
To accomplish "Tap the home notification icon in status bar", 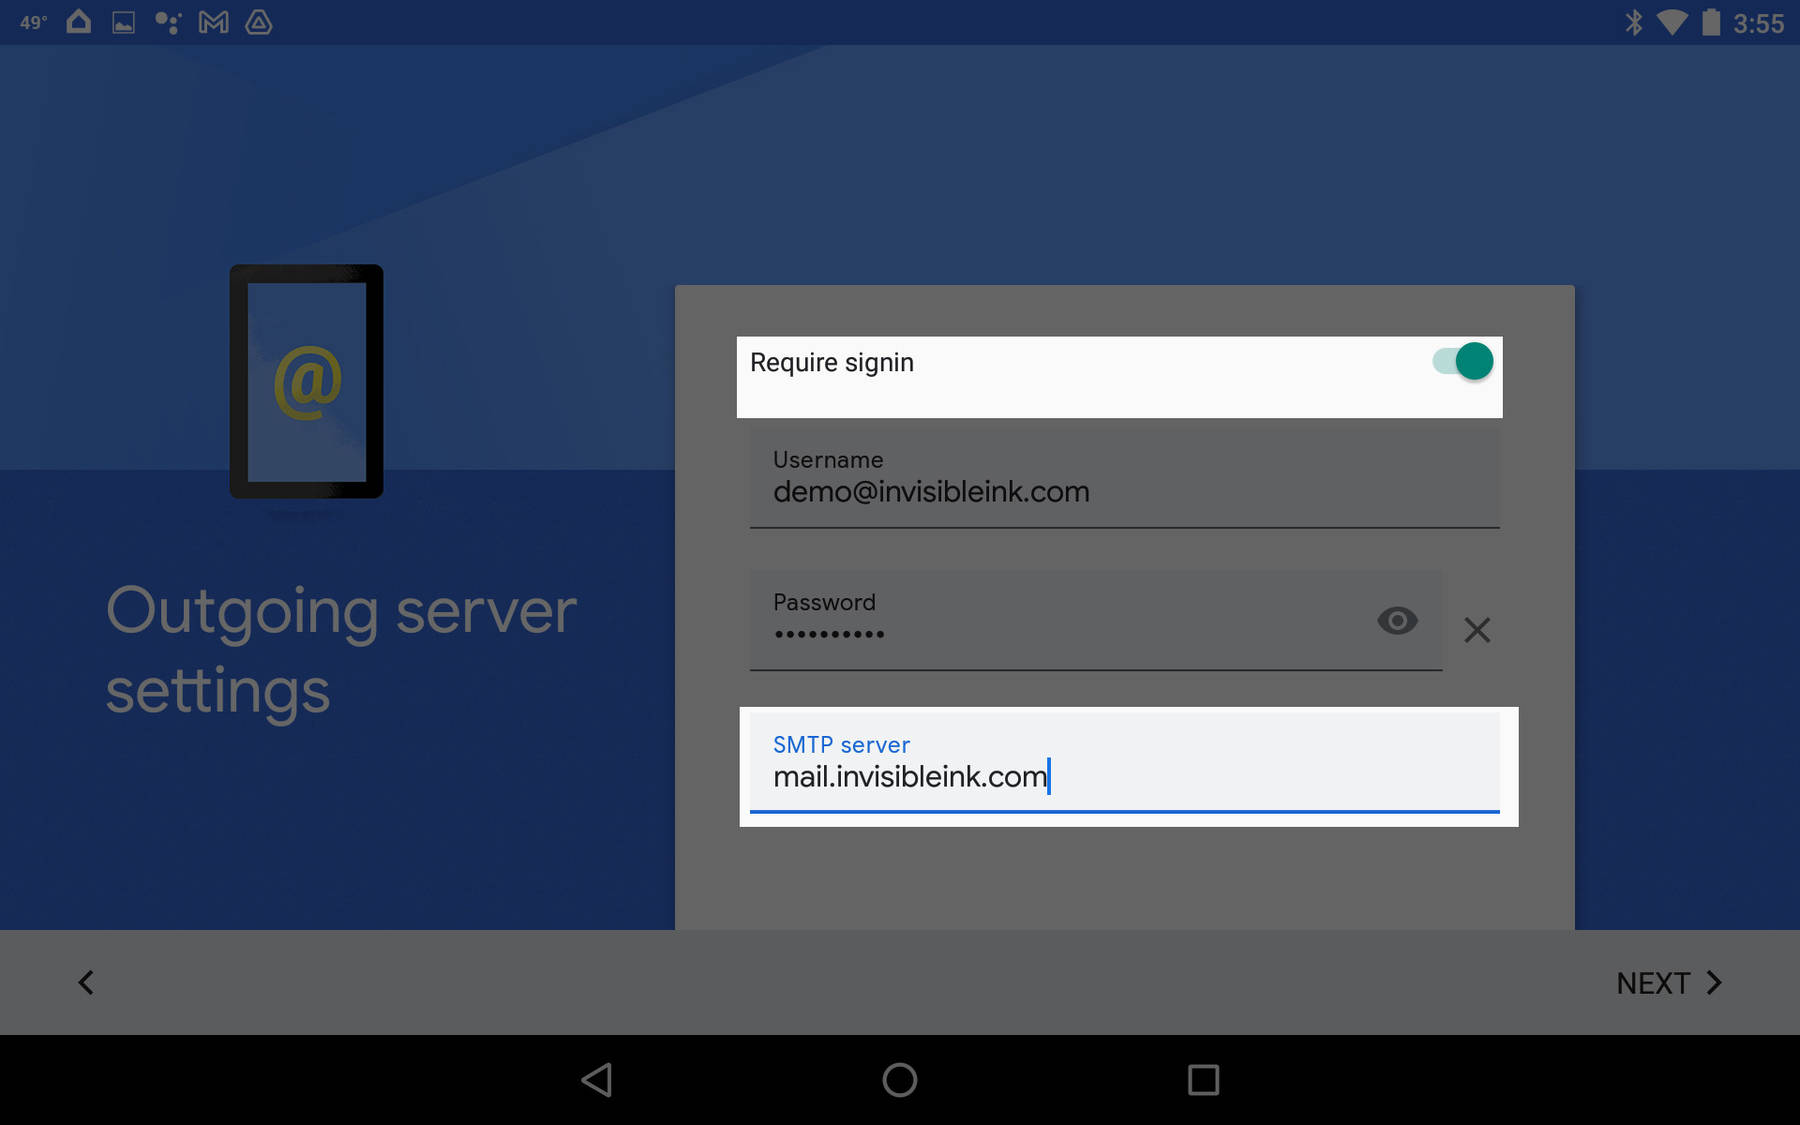I will 79,21.
